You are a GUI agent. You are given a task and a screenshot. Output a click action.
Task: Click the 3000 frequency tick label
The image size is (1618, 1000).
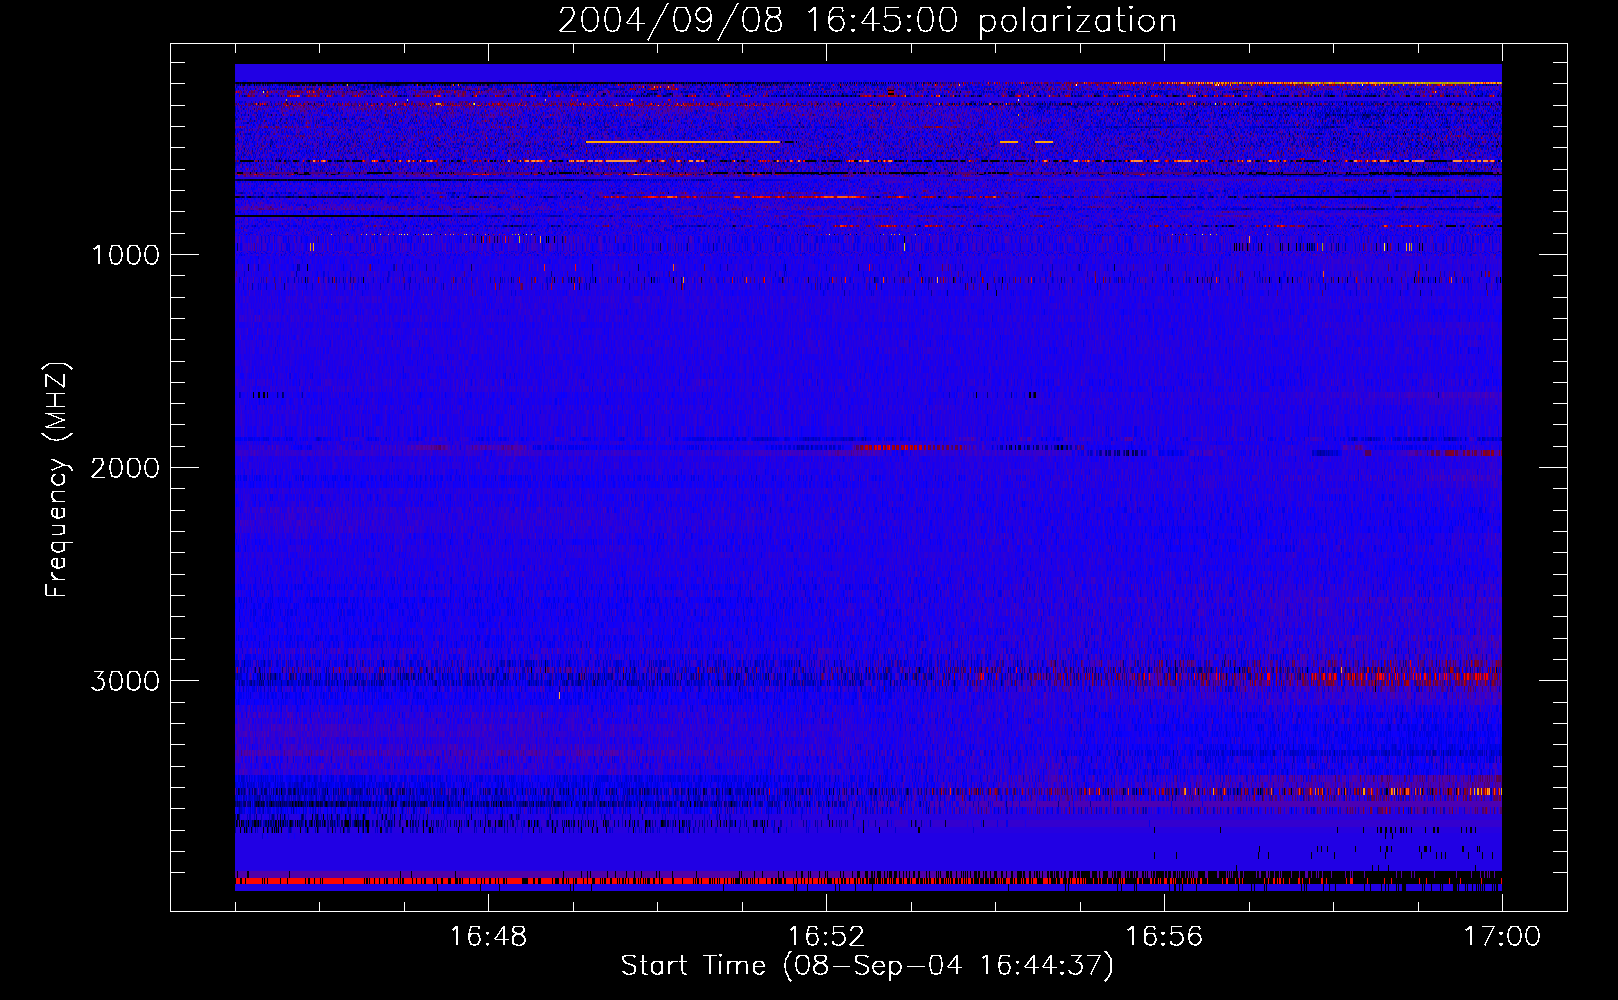coord(125,681)
